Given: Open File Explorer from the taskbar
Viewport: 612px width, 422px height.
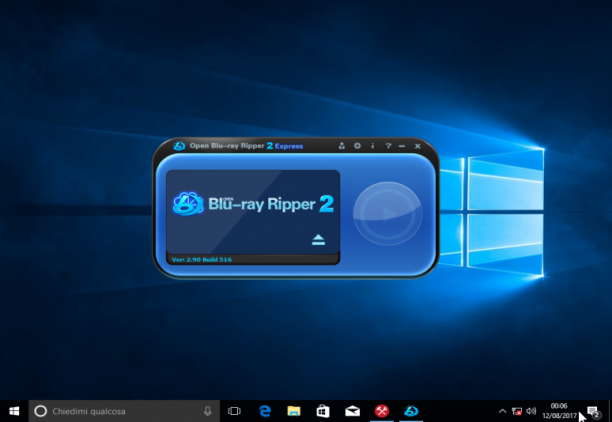Looking at the screenshot, I should (x=294, y=411).
